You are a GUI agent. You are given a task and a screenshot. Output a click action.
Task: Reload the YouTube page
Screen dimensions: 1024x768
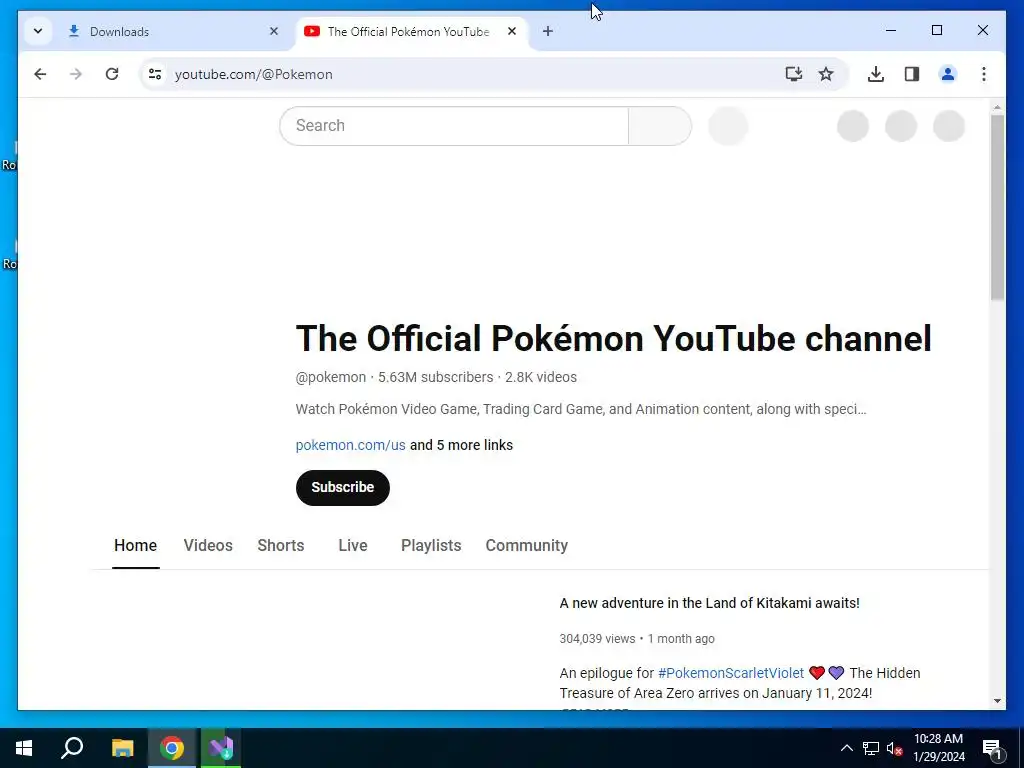pos(112,74)
